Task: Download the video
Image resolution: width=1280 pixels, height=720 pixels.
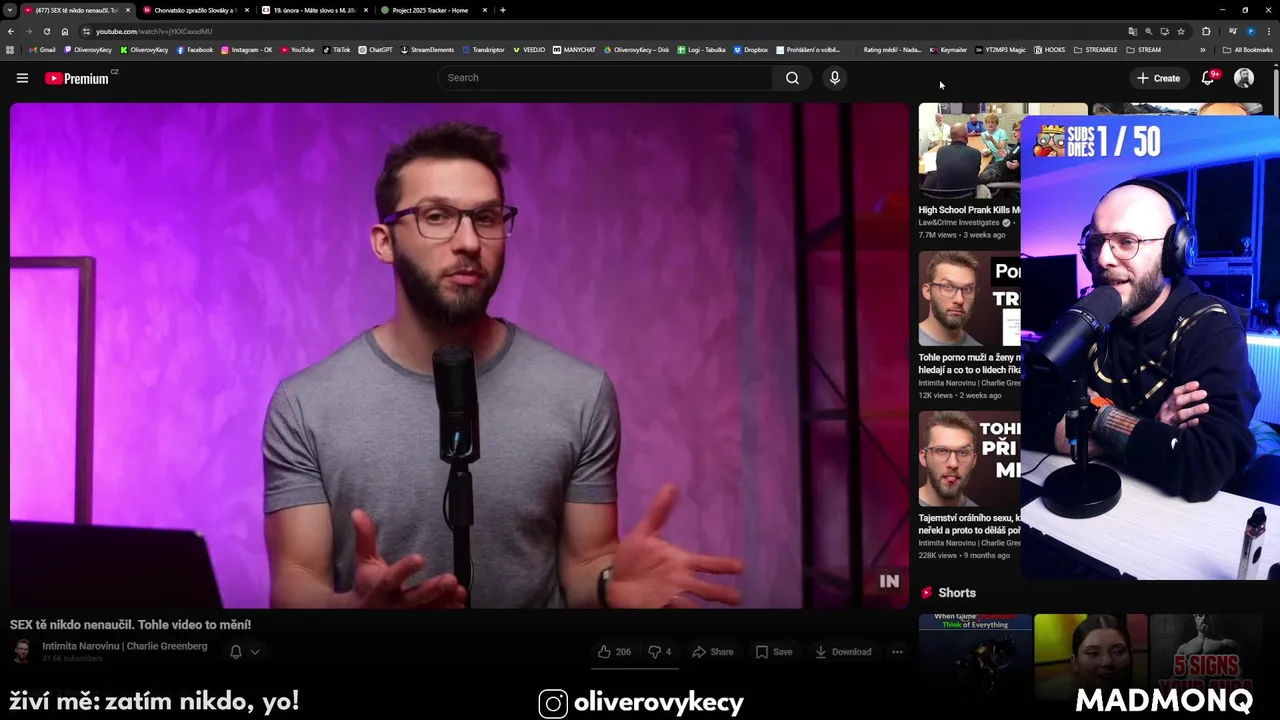Action: click(843, 652)
